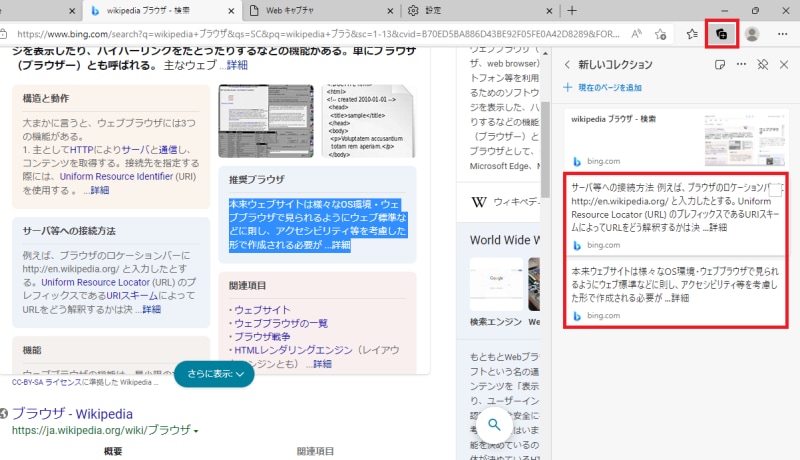Unpin the Collections pane
The width and height of the screenshot is (800, 460).
(762, 65)
